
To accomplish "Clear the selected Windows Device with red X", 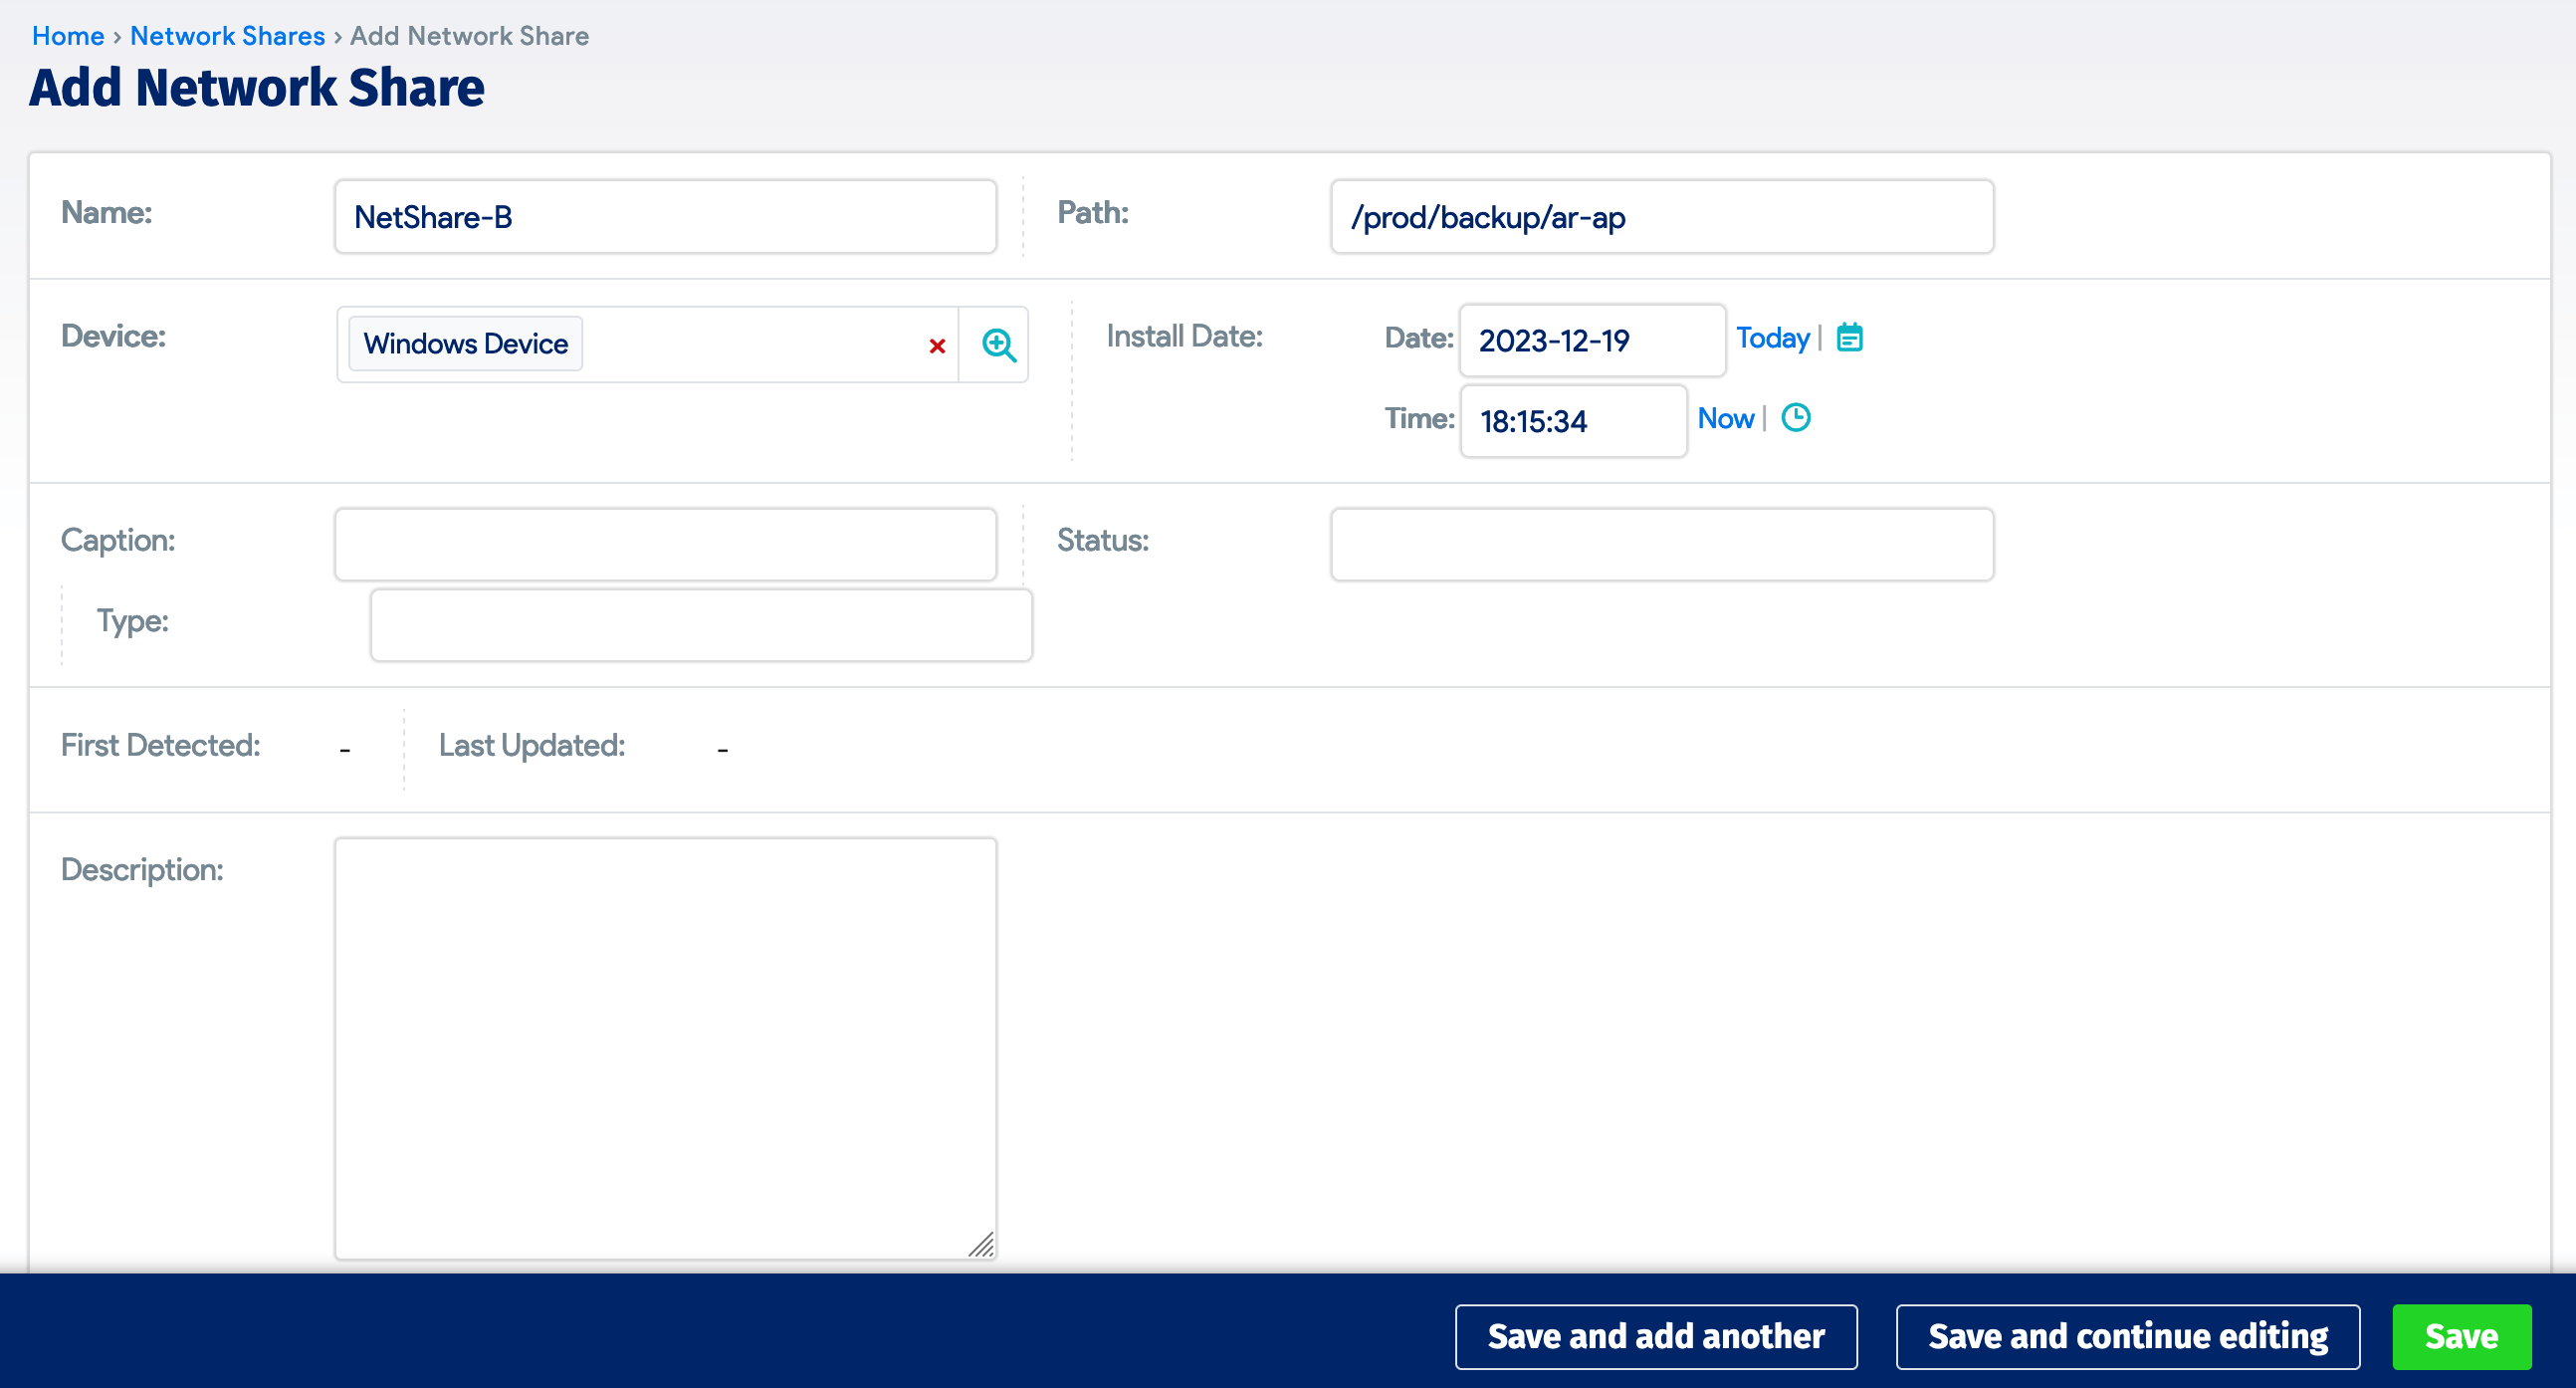I will coord(936,347).
